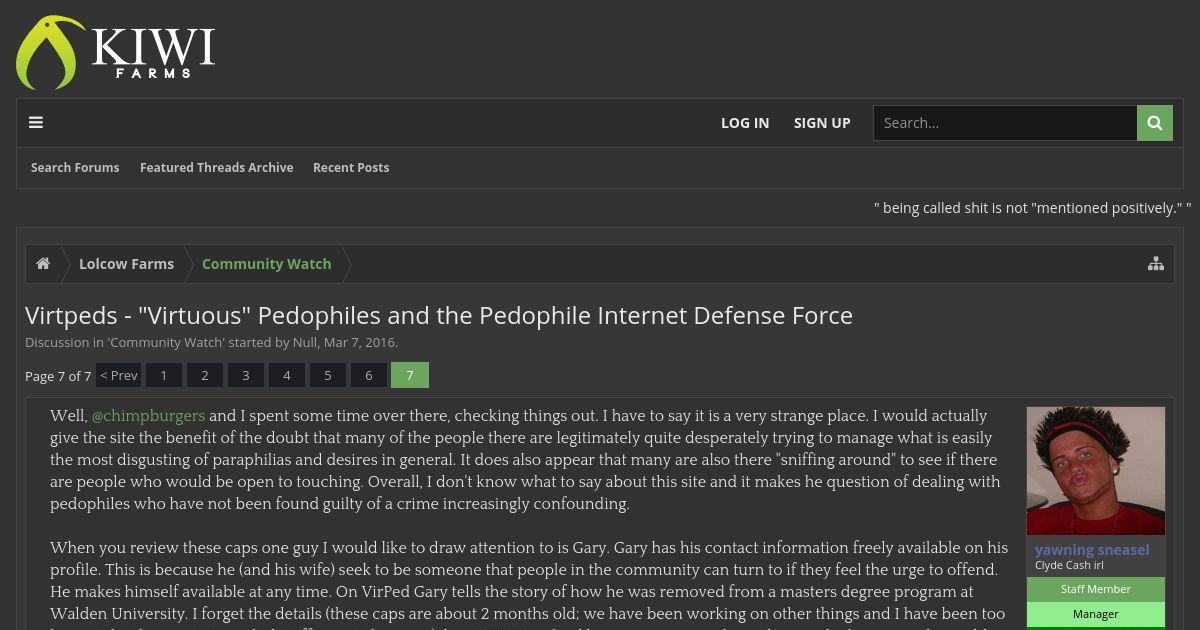Viewport: 1200px width, 630px height.
Task: Click 'Clyde Cash irl' user title
Action: point(1069,565)
